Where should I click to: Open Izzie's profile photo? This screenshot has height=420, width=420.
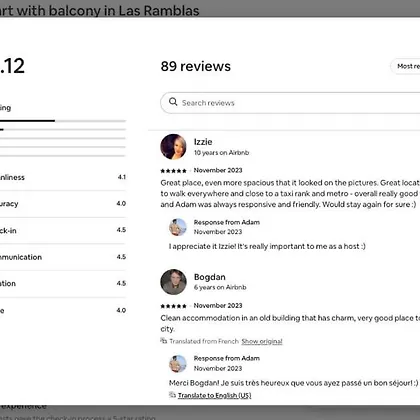[173, 147]
